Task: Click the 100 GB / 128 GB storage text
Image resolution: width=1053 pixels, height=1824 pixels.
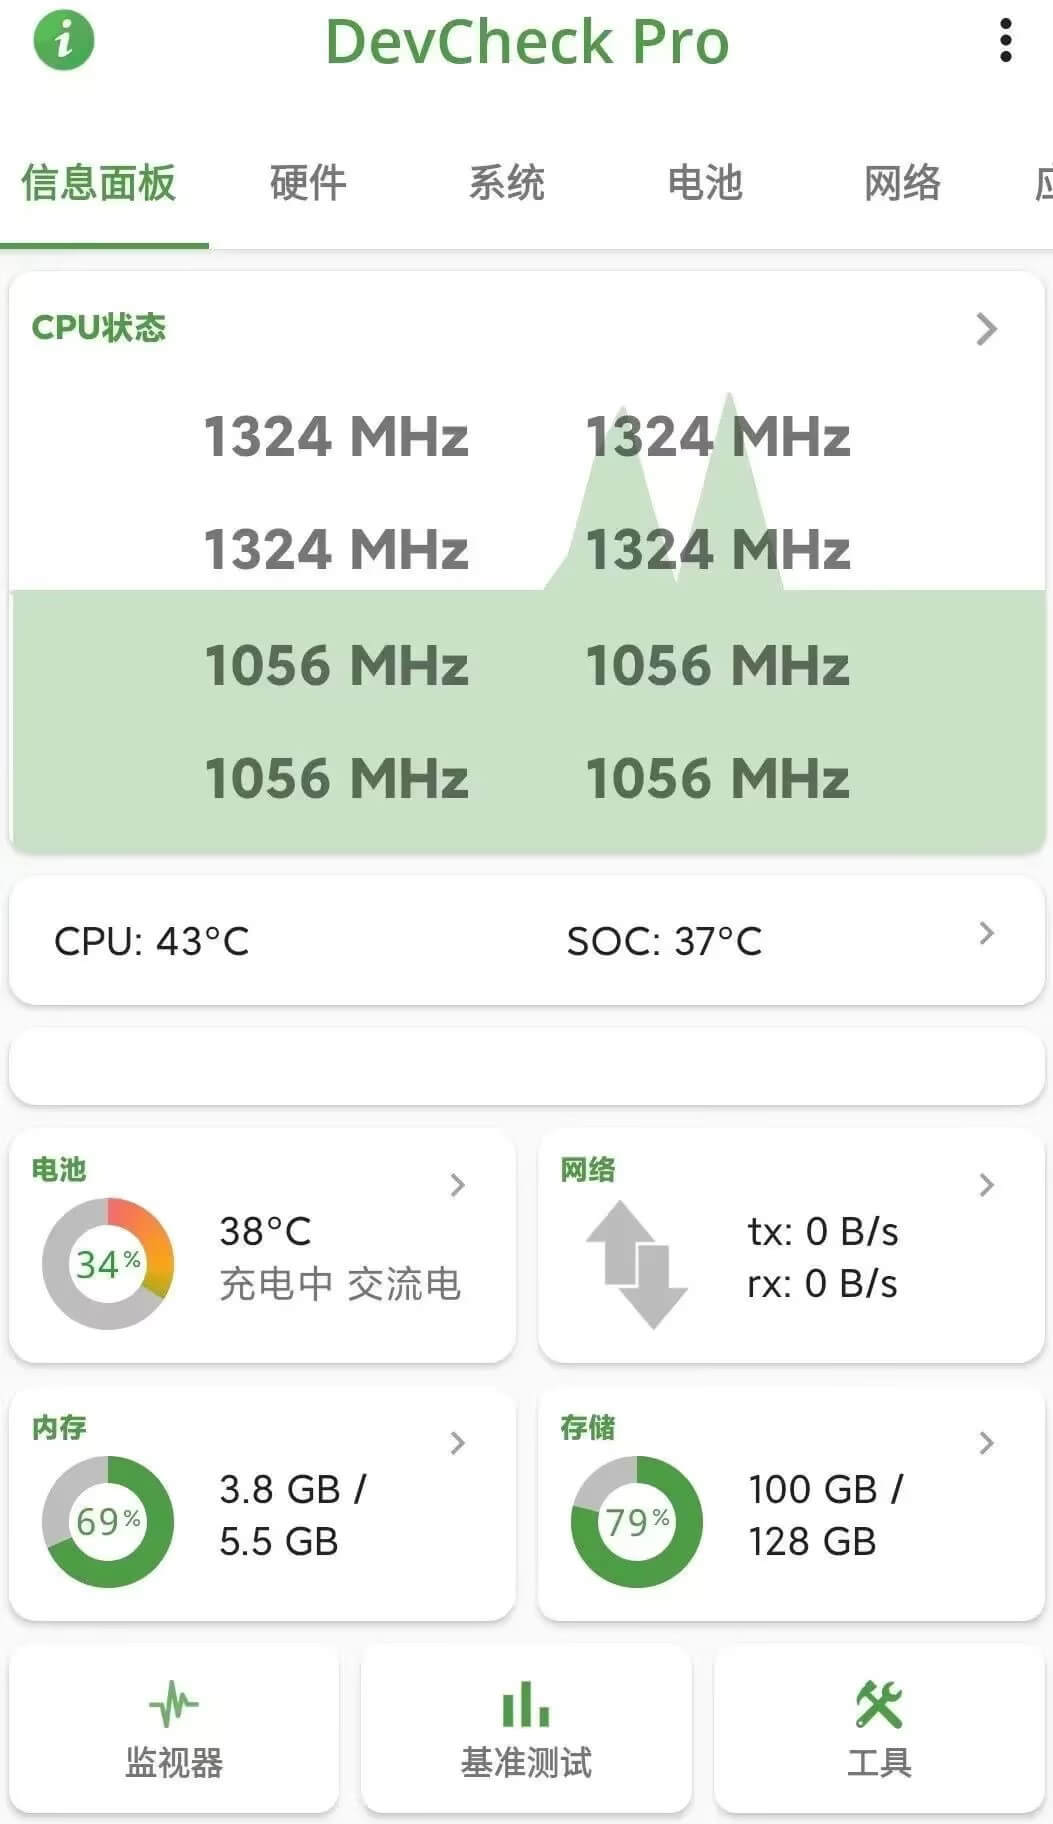Action: pos(825,1515)
